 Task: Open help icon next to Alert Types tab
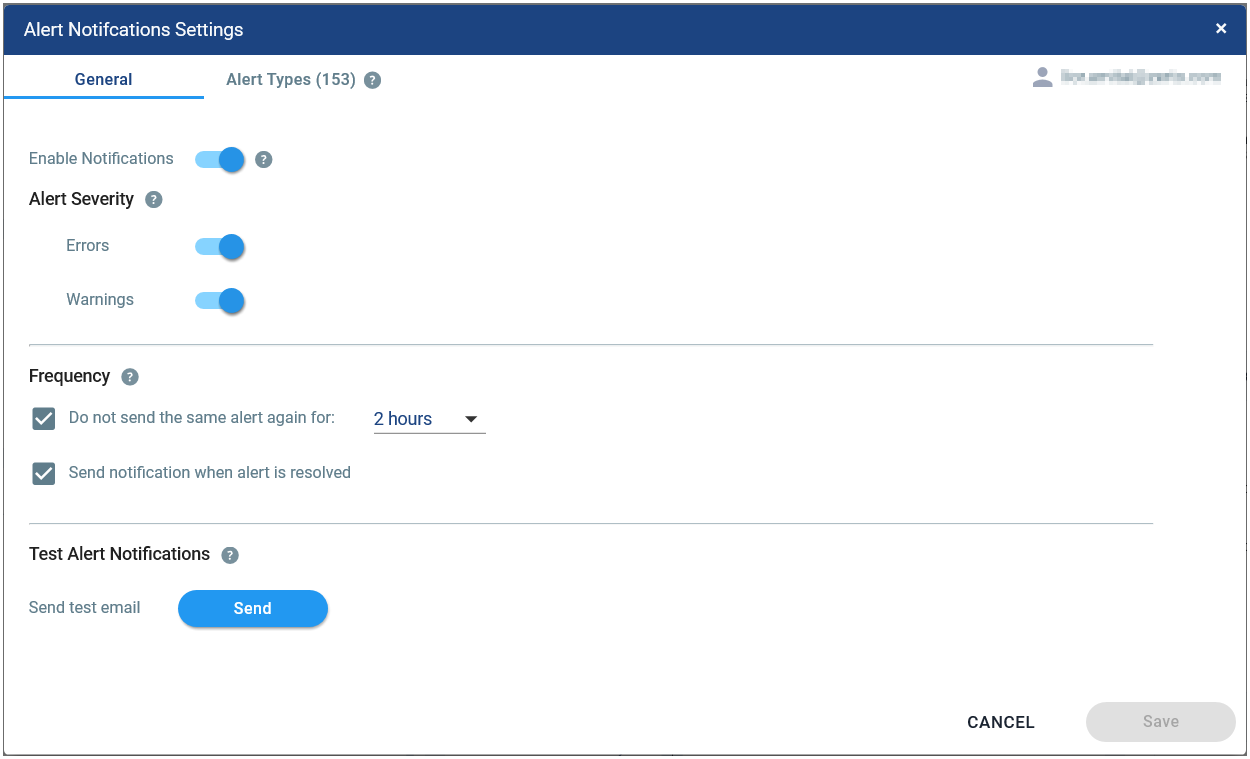tap(372, 80)
